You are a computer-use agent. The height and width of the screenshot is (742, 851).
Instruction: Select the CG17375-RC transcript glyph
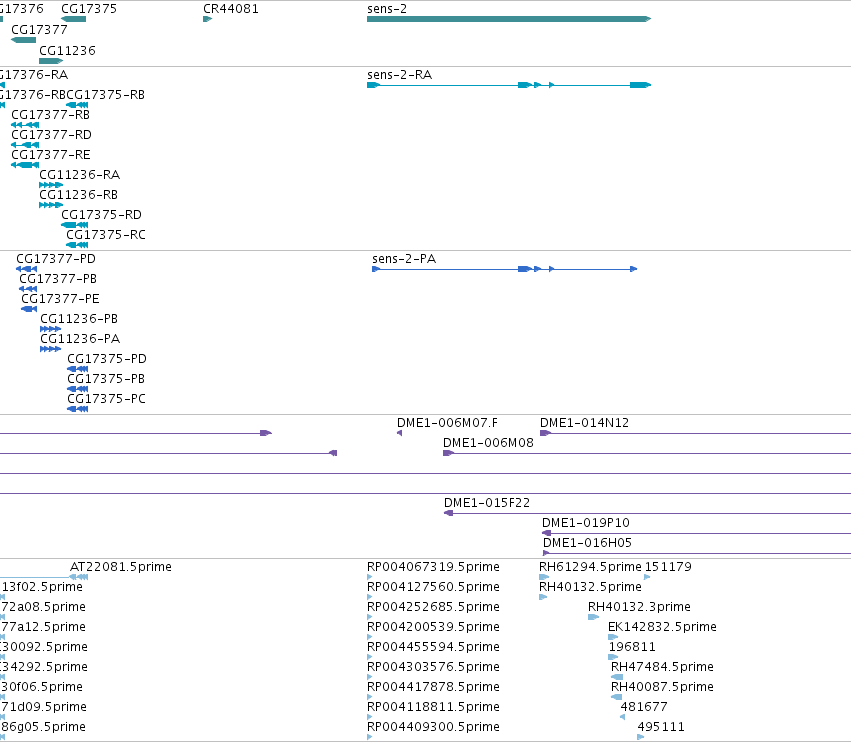pos(77,245)
